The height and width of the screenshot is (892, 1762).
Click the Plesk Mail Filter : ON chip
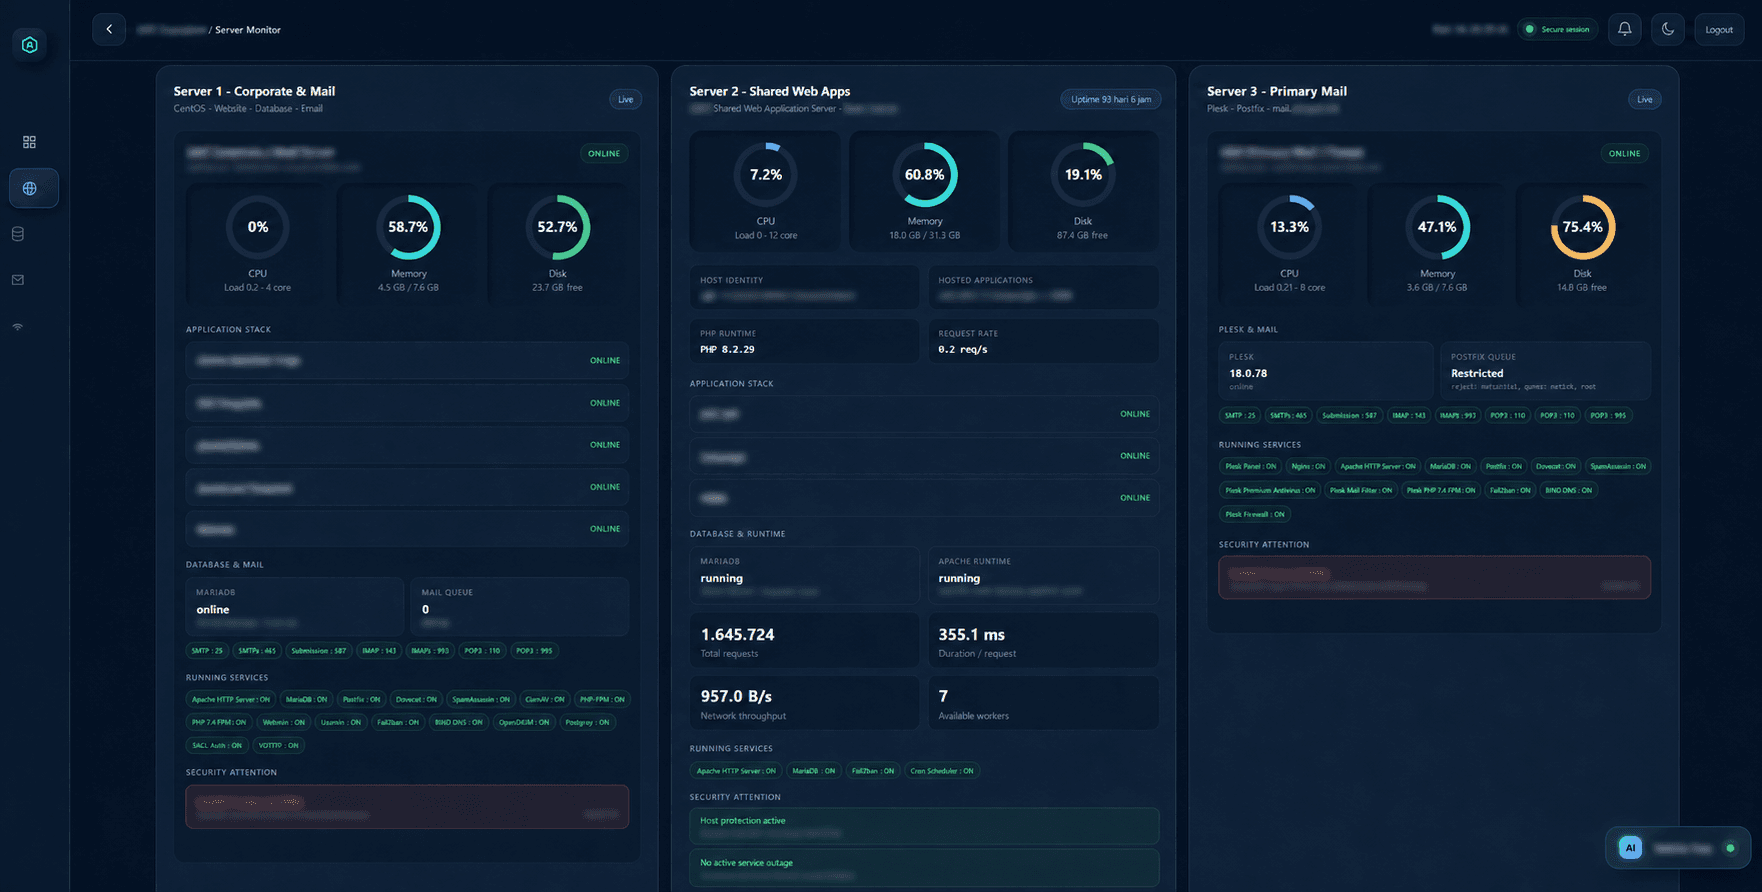1361,490
